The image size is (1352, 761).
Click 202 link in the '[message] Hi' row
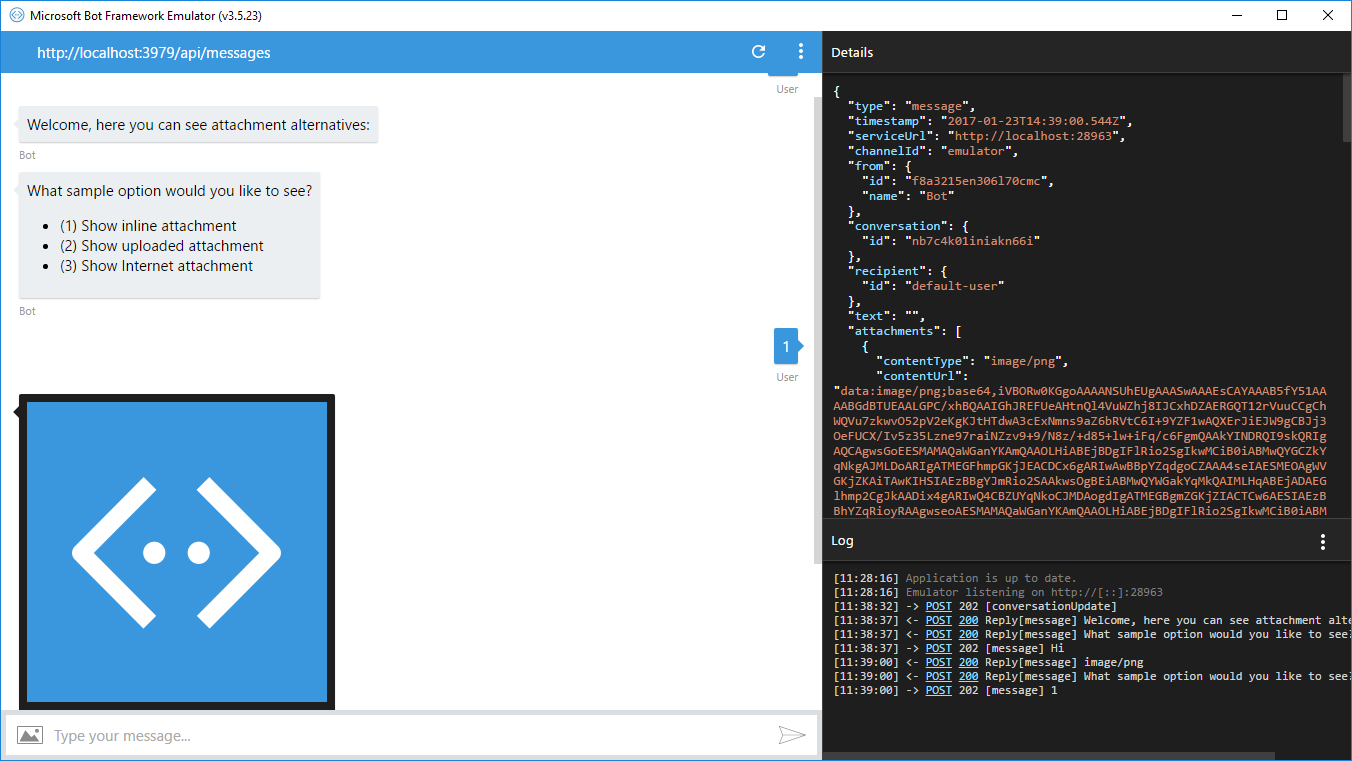[968, 648]
